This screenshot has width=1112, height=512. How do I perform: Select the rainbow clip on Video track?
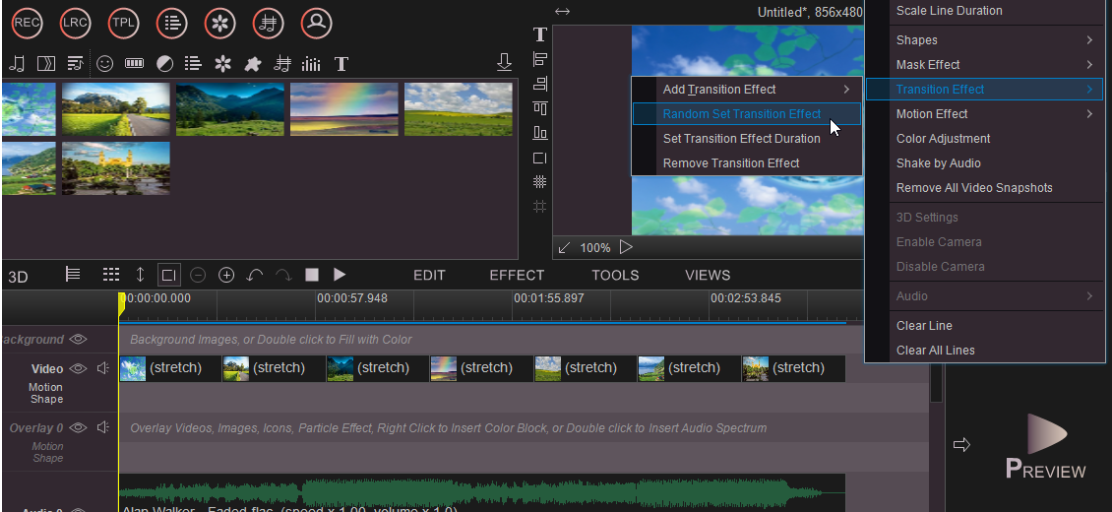[x=480, y=368]
